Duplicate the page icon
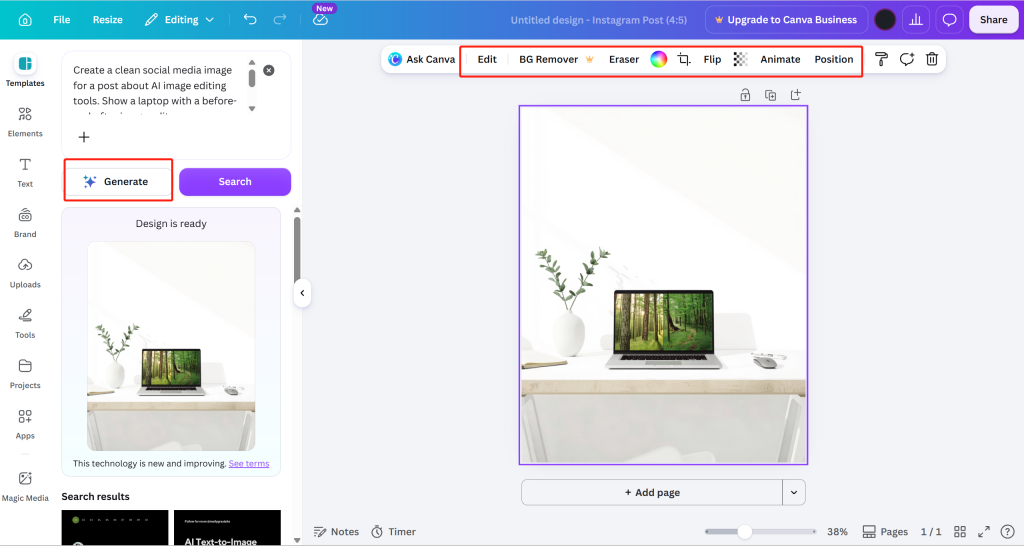The height and width of the screenshot is (546, 1024). [771, 95]
